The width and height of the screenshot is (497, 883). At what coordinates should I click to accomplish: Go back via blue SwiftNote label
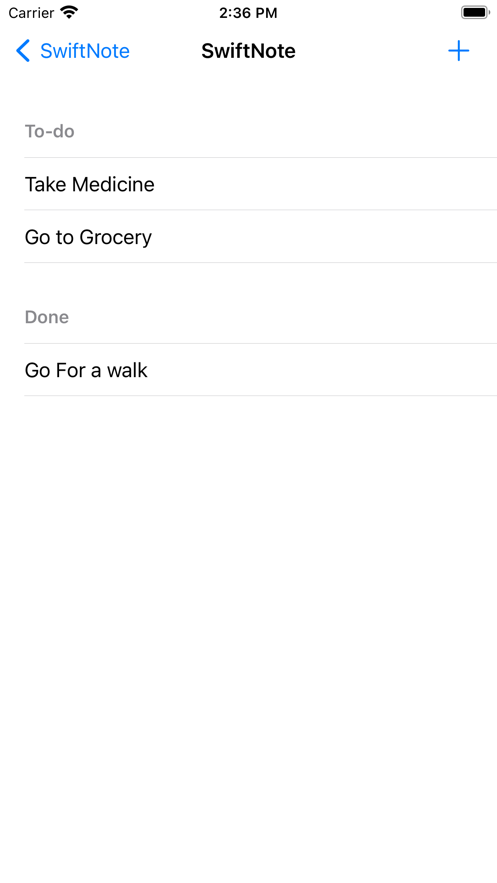(85, 51)
